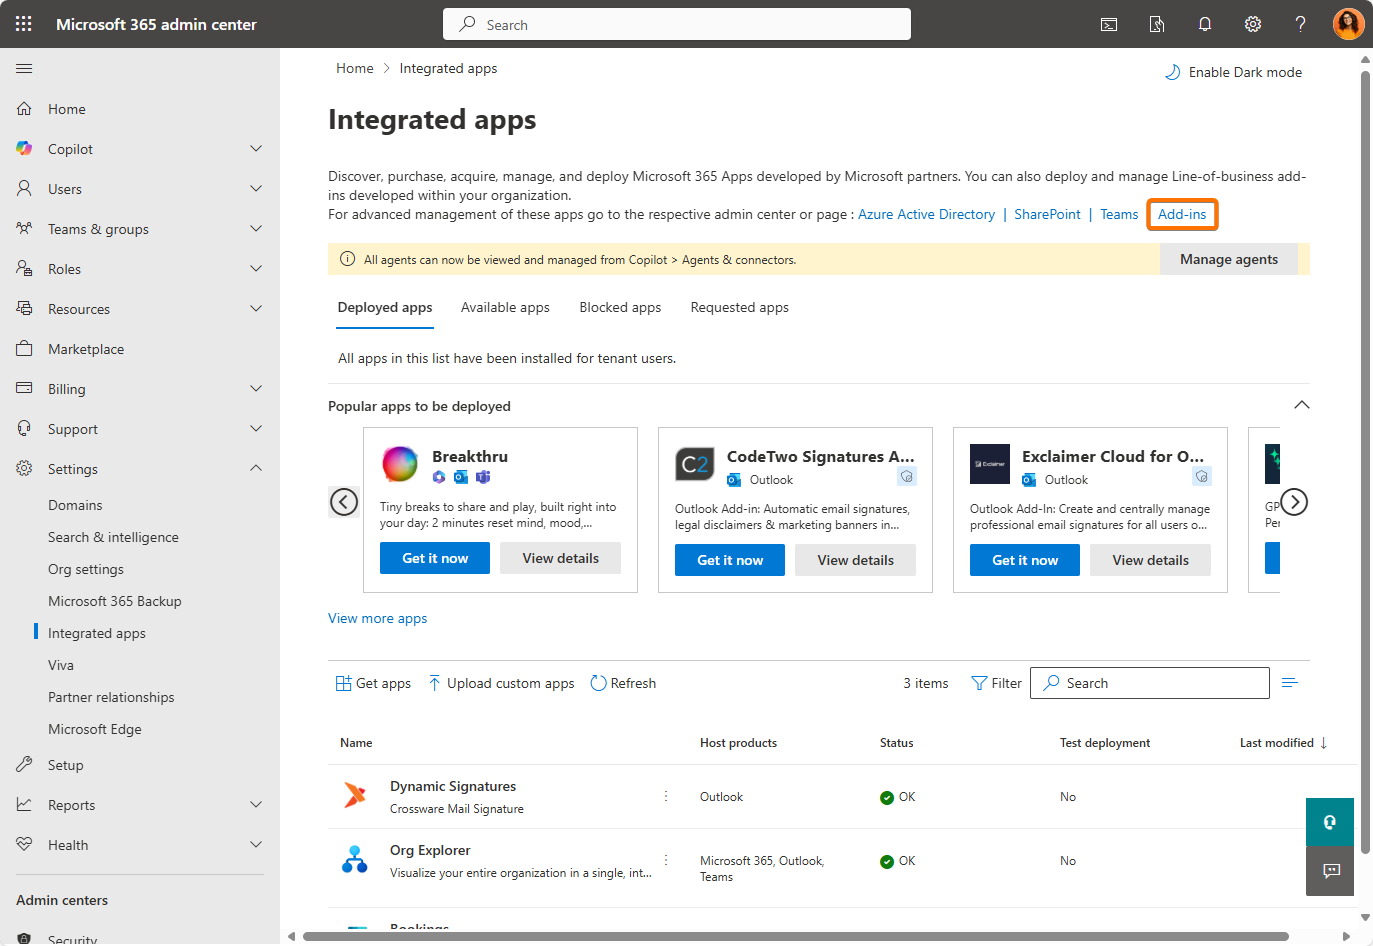The width and height of the screenshot is (1373, 946).
Task: Expand the Billing navigation section
Action: [x=256, y=389]
